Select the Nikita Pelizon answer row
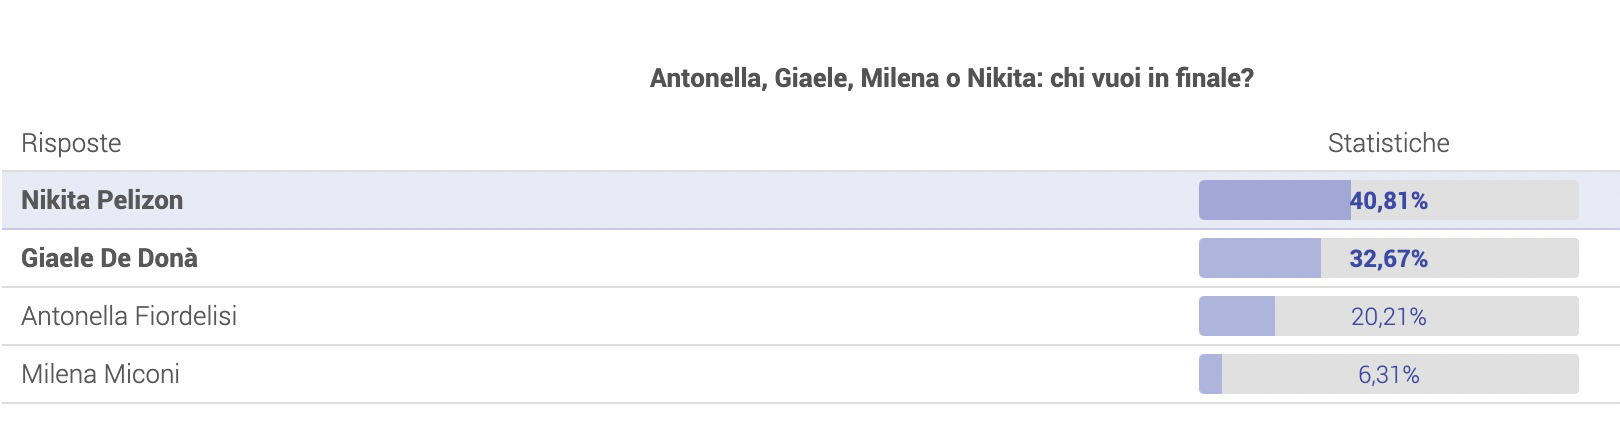The height and width of the screenshot is (428, 1620). click(810, 200)
